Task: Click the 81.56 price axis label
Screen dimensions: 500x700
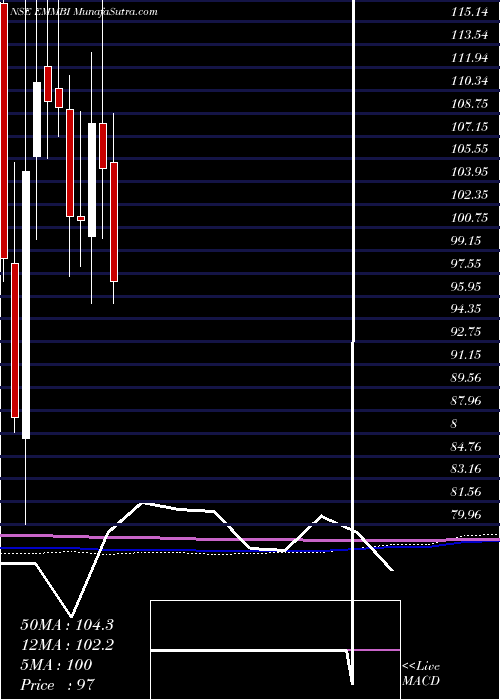Action: tap(466, 492)
